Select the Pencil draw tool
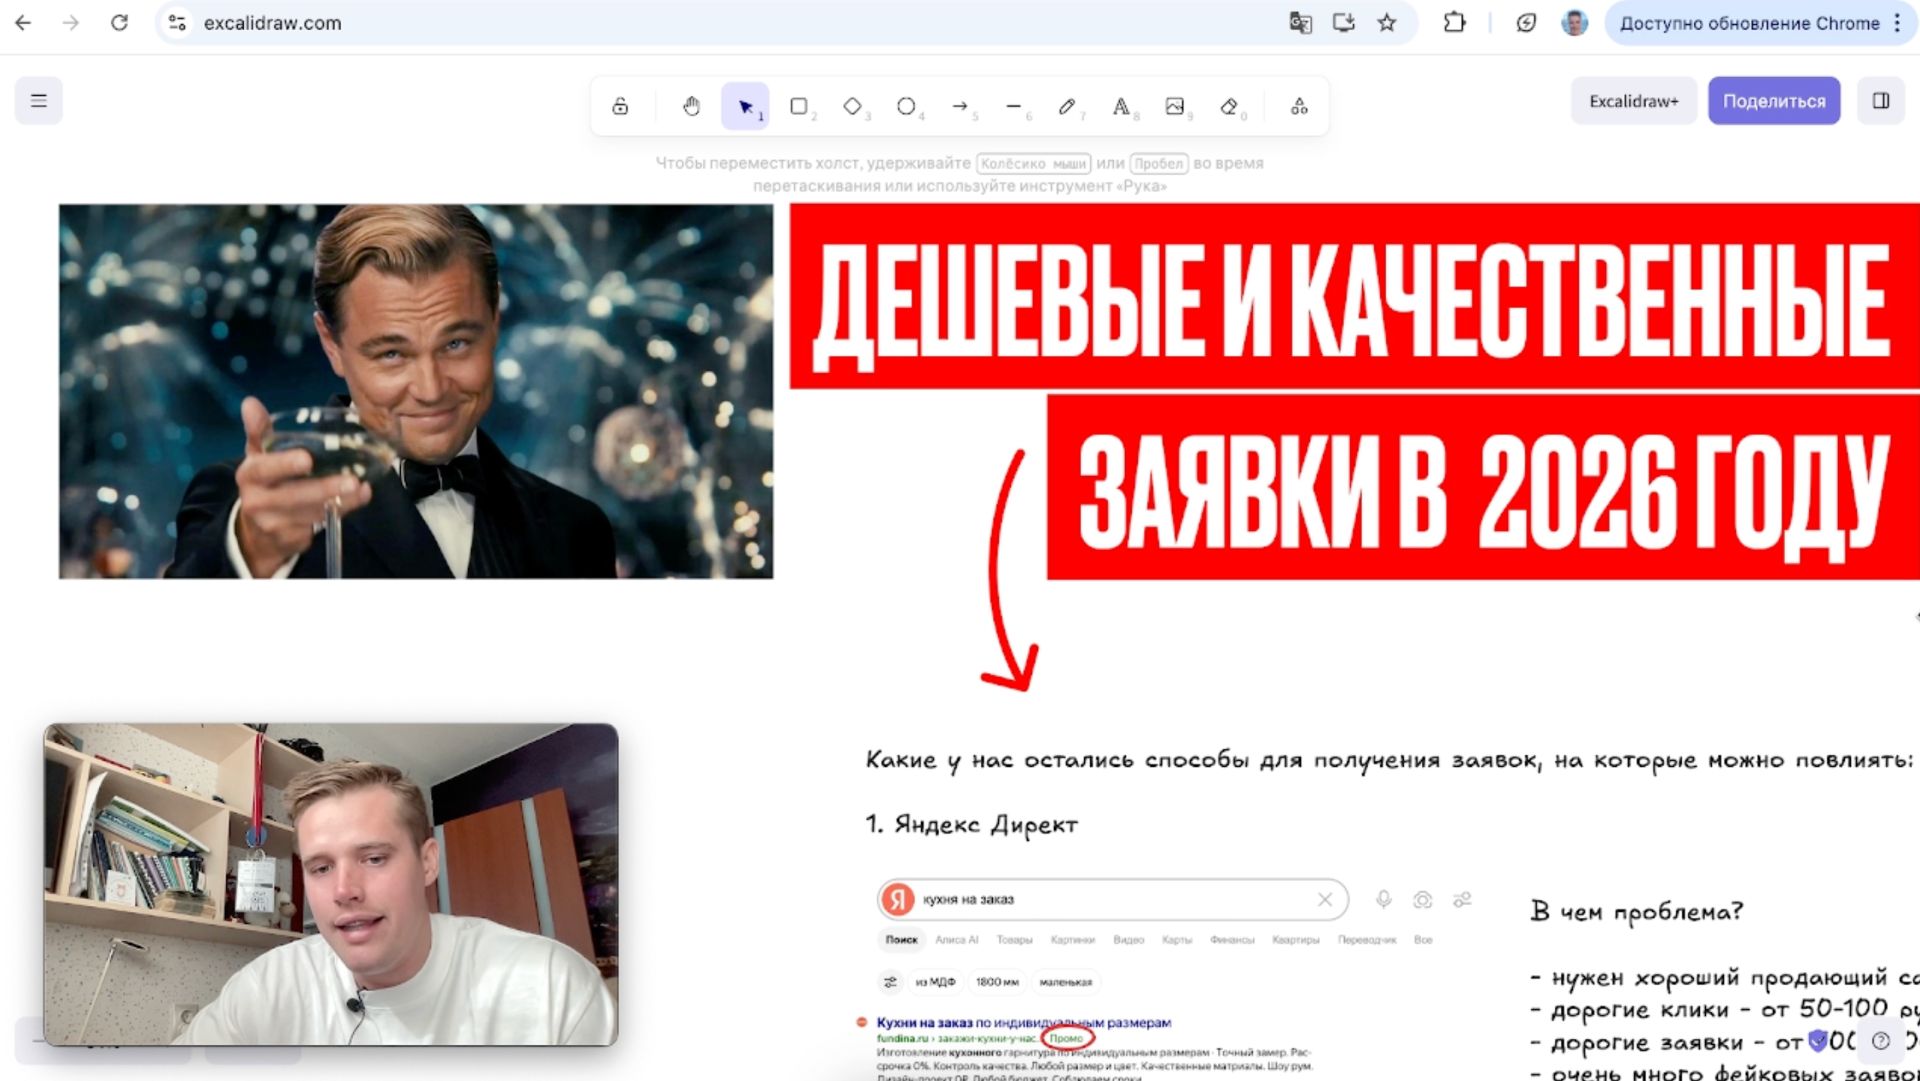This screenshot has width=1920, height=1081. 1067,106
